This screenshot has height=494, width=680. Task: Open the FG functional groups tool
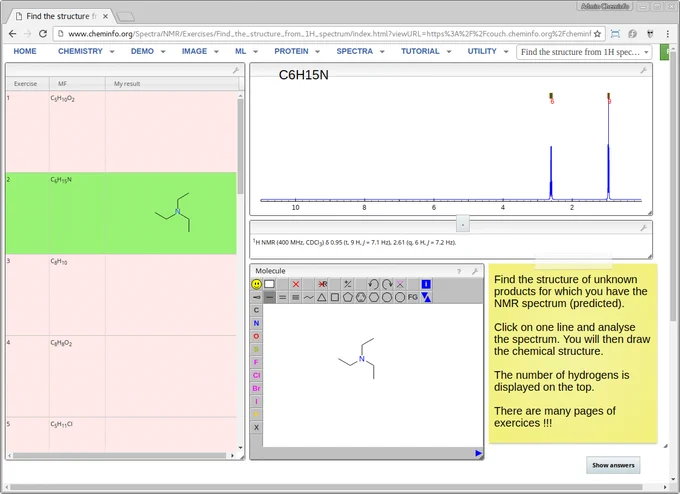click(412, 298)
